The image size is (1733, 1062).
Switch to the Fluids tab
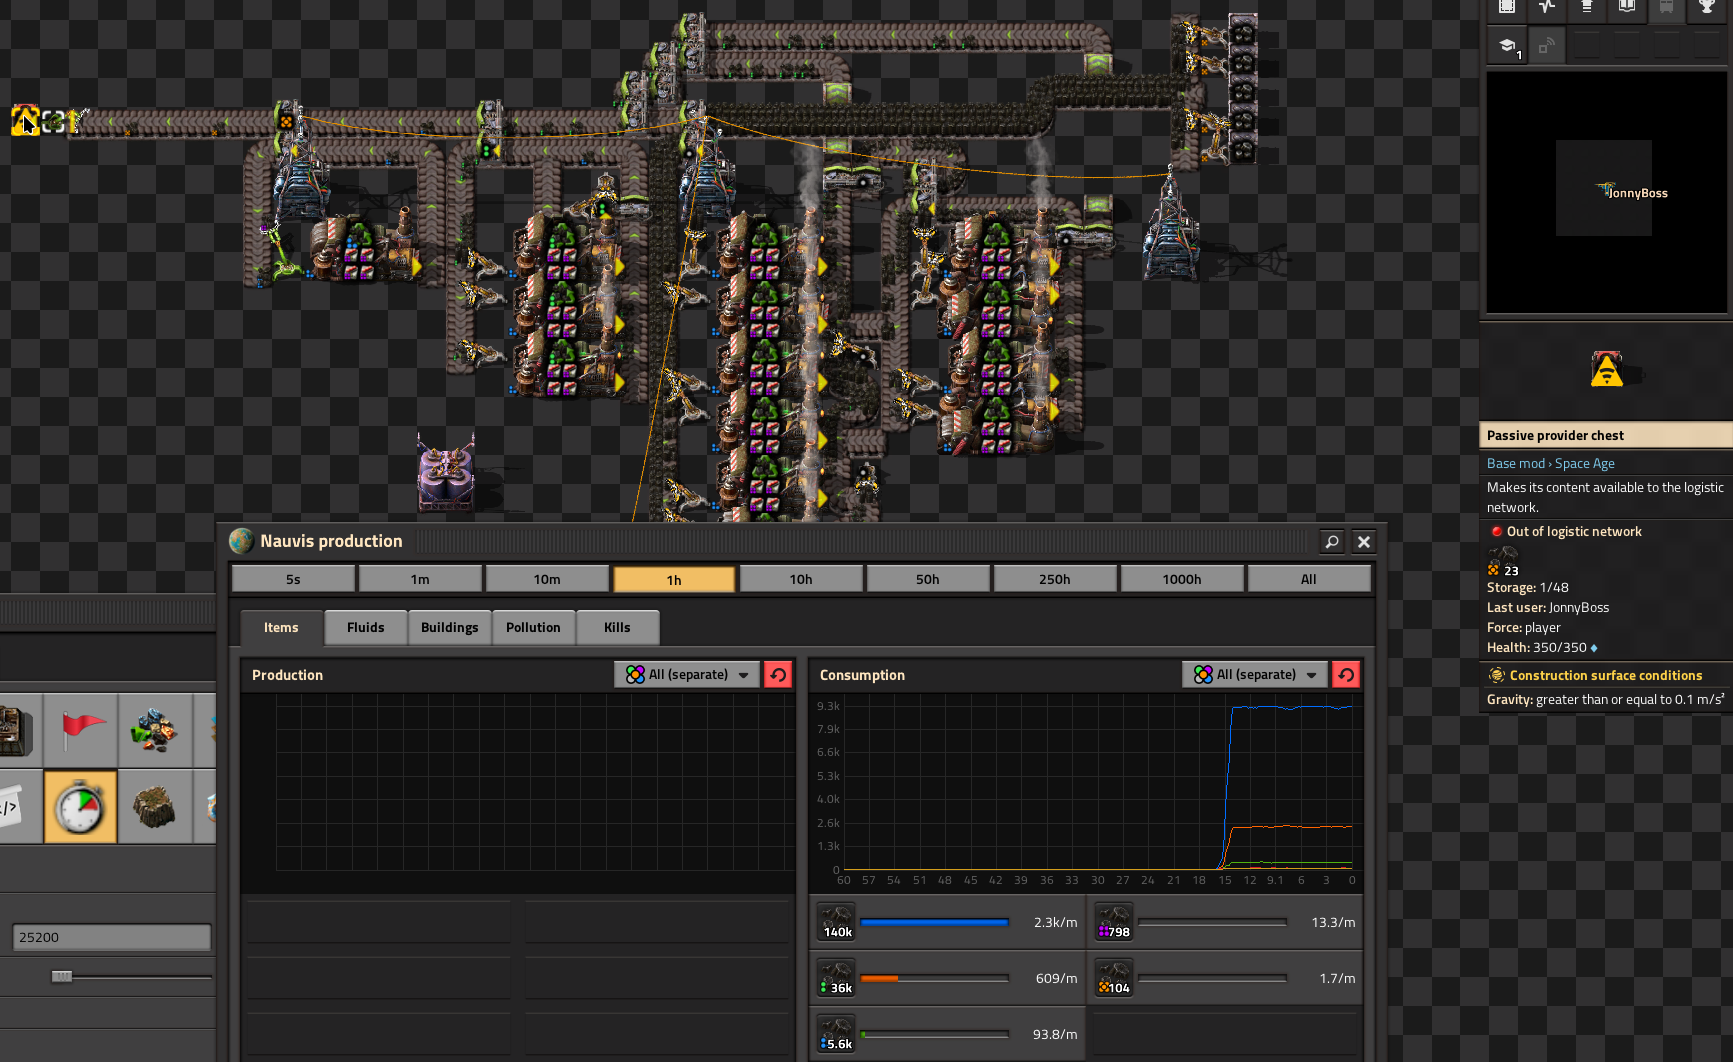click(366, 628)
